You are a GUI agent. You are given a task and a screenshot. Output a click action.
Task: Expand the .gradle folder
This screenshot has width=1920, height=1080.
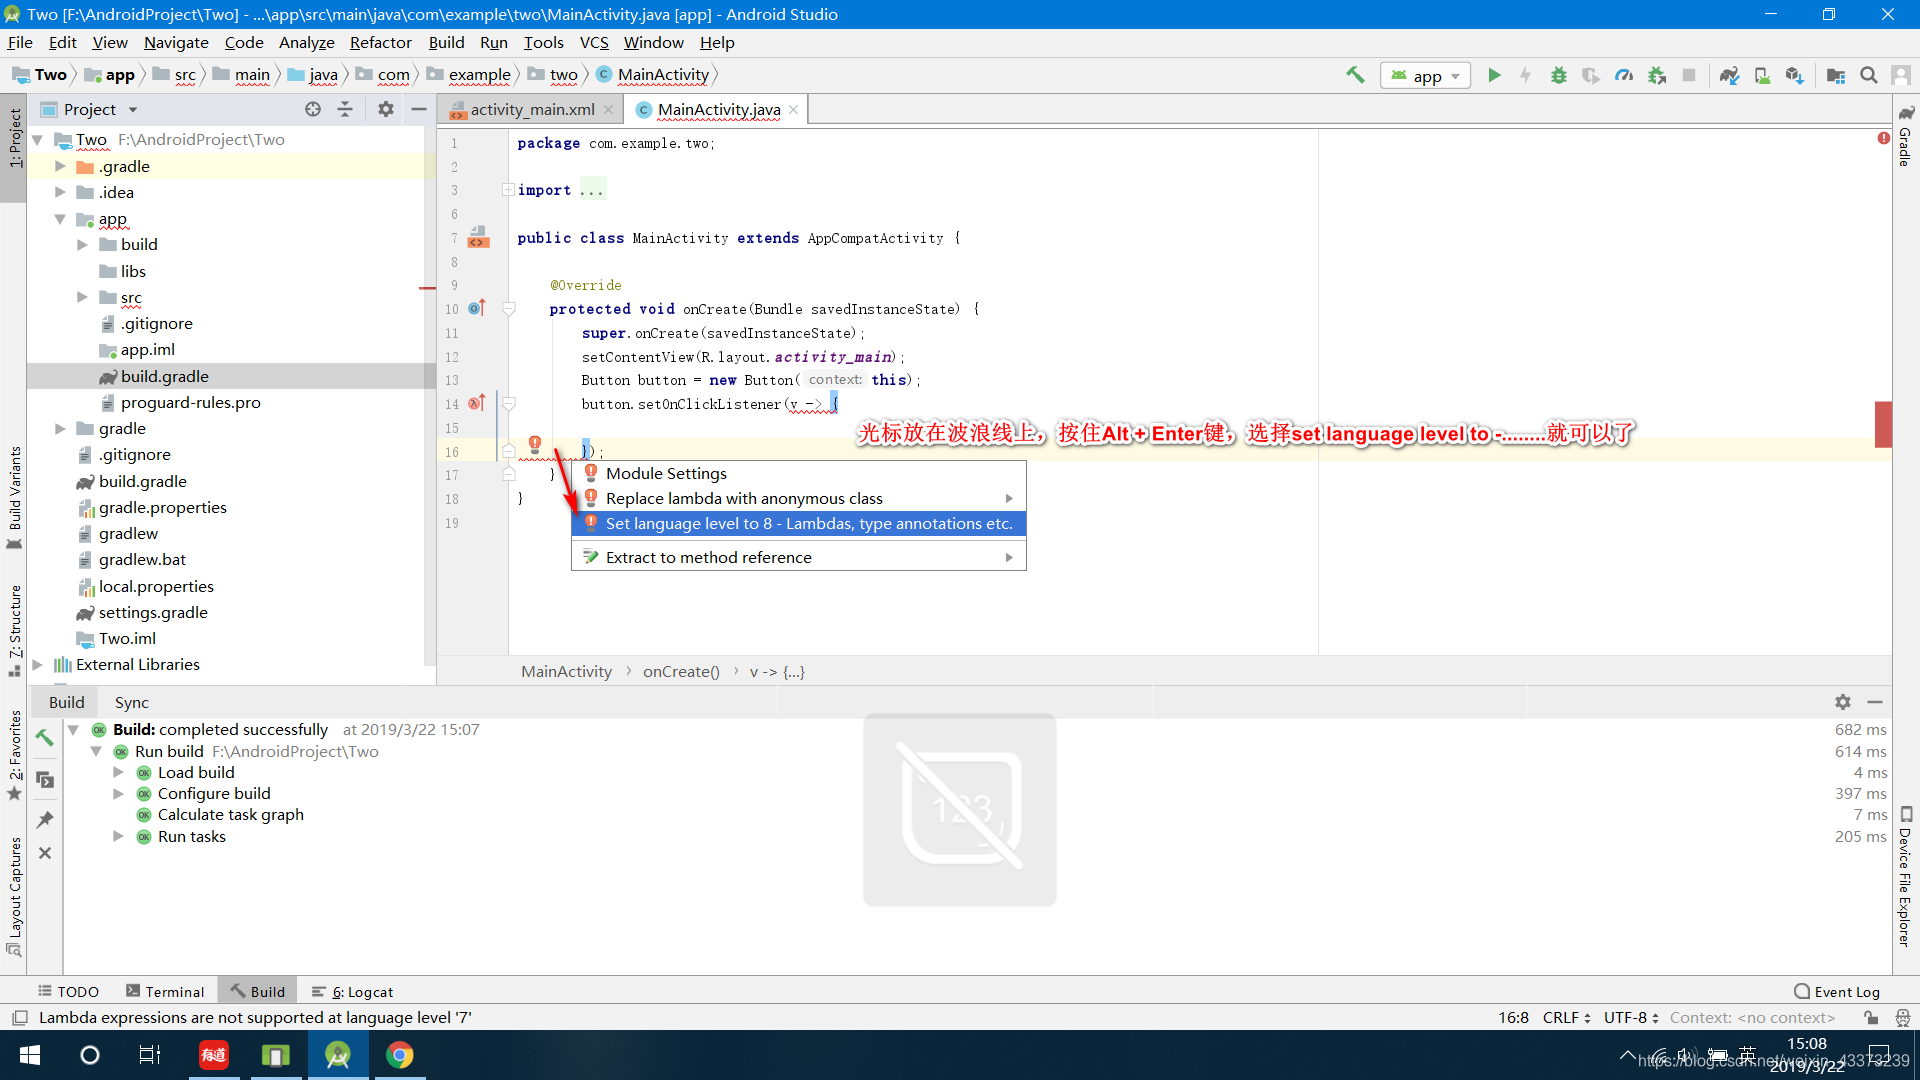pyautogui.click(x=60, y=166)
